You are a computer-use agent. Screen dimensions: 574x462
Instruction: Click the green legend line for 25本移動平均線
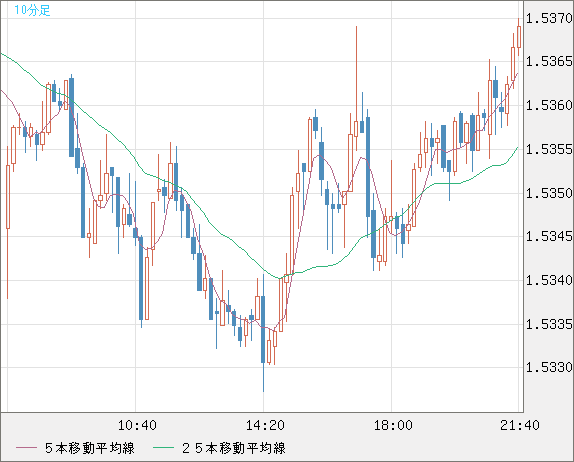pyautogui.click(x=163, y=448)
